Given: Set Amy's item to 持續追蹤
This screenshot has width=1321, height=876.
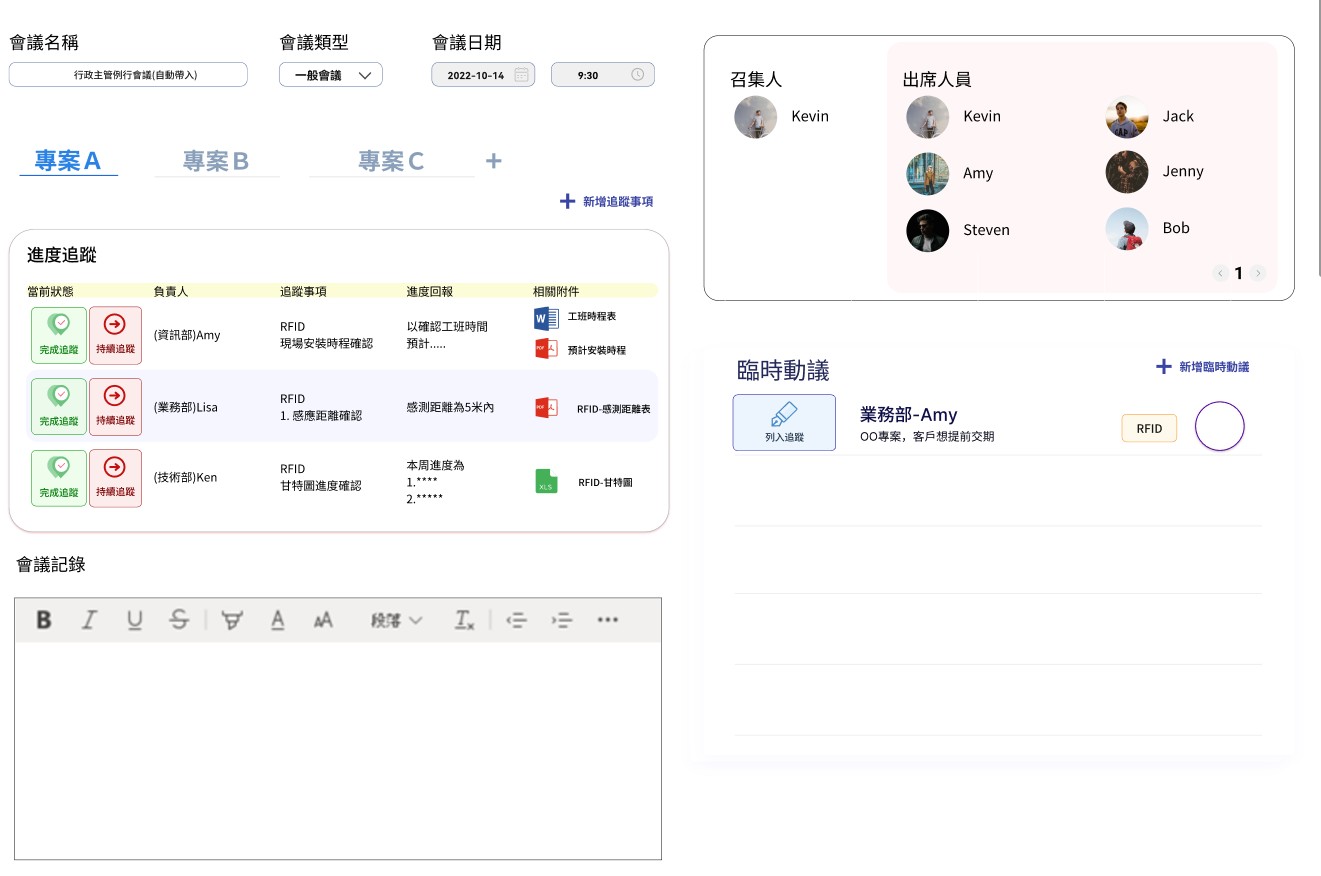Looking at the screenshot, I should click(115, 335).
